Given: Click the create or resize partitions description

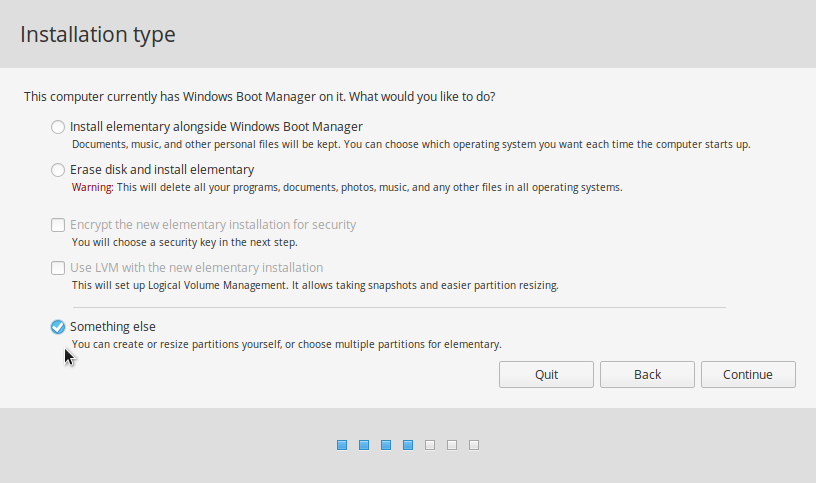Looking at the screenshot, I should (286, 344).
